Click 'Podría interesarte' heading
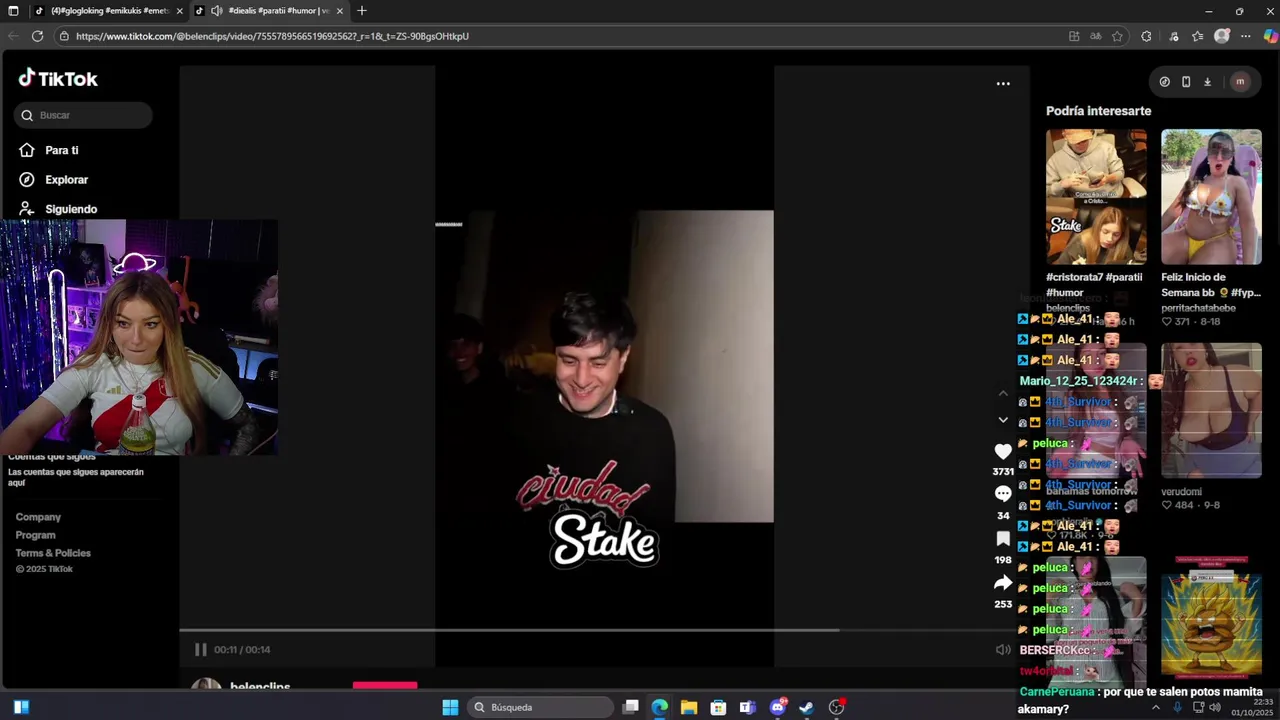This screenshot has width=1280, height=720. [x=1098, y=111]
